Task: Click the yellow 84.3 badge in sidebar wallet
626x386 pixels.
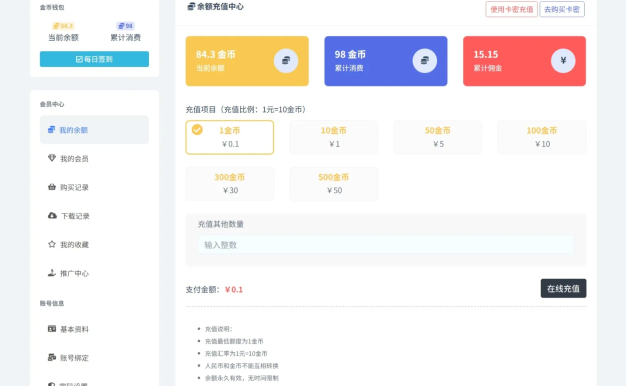Action: [x=63, y=26]
